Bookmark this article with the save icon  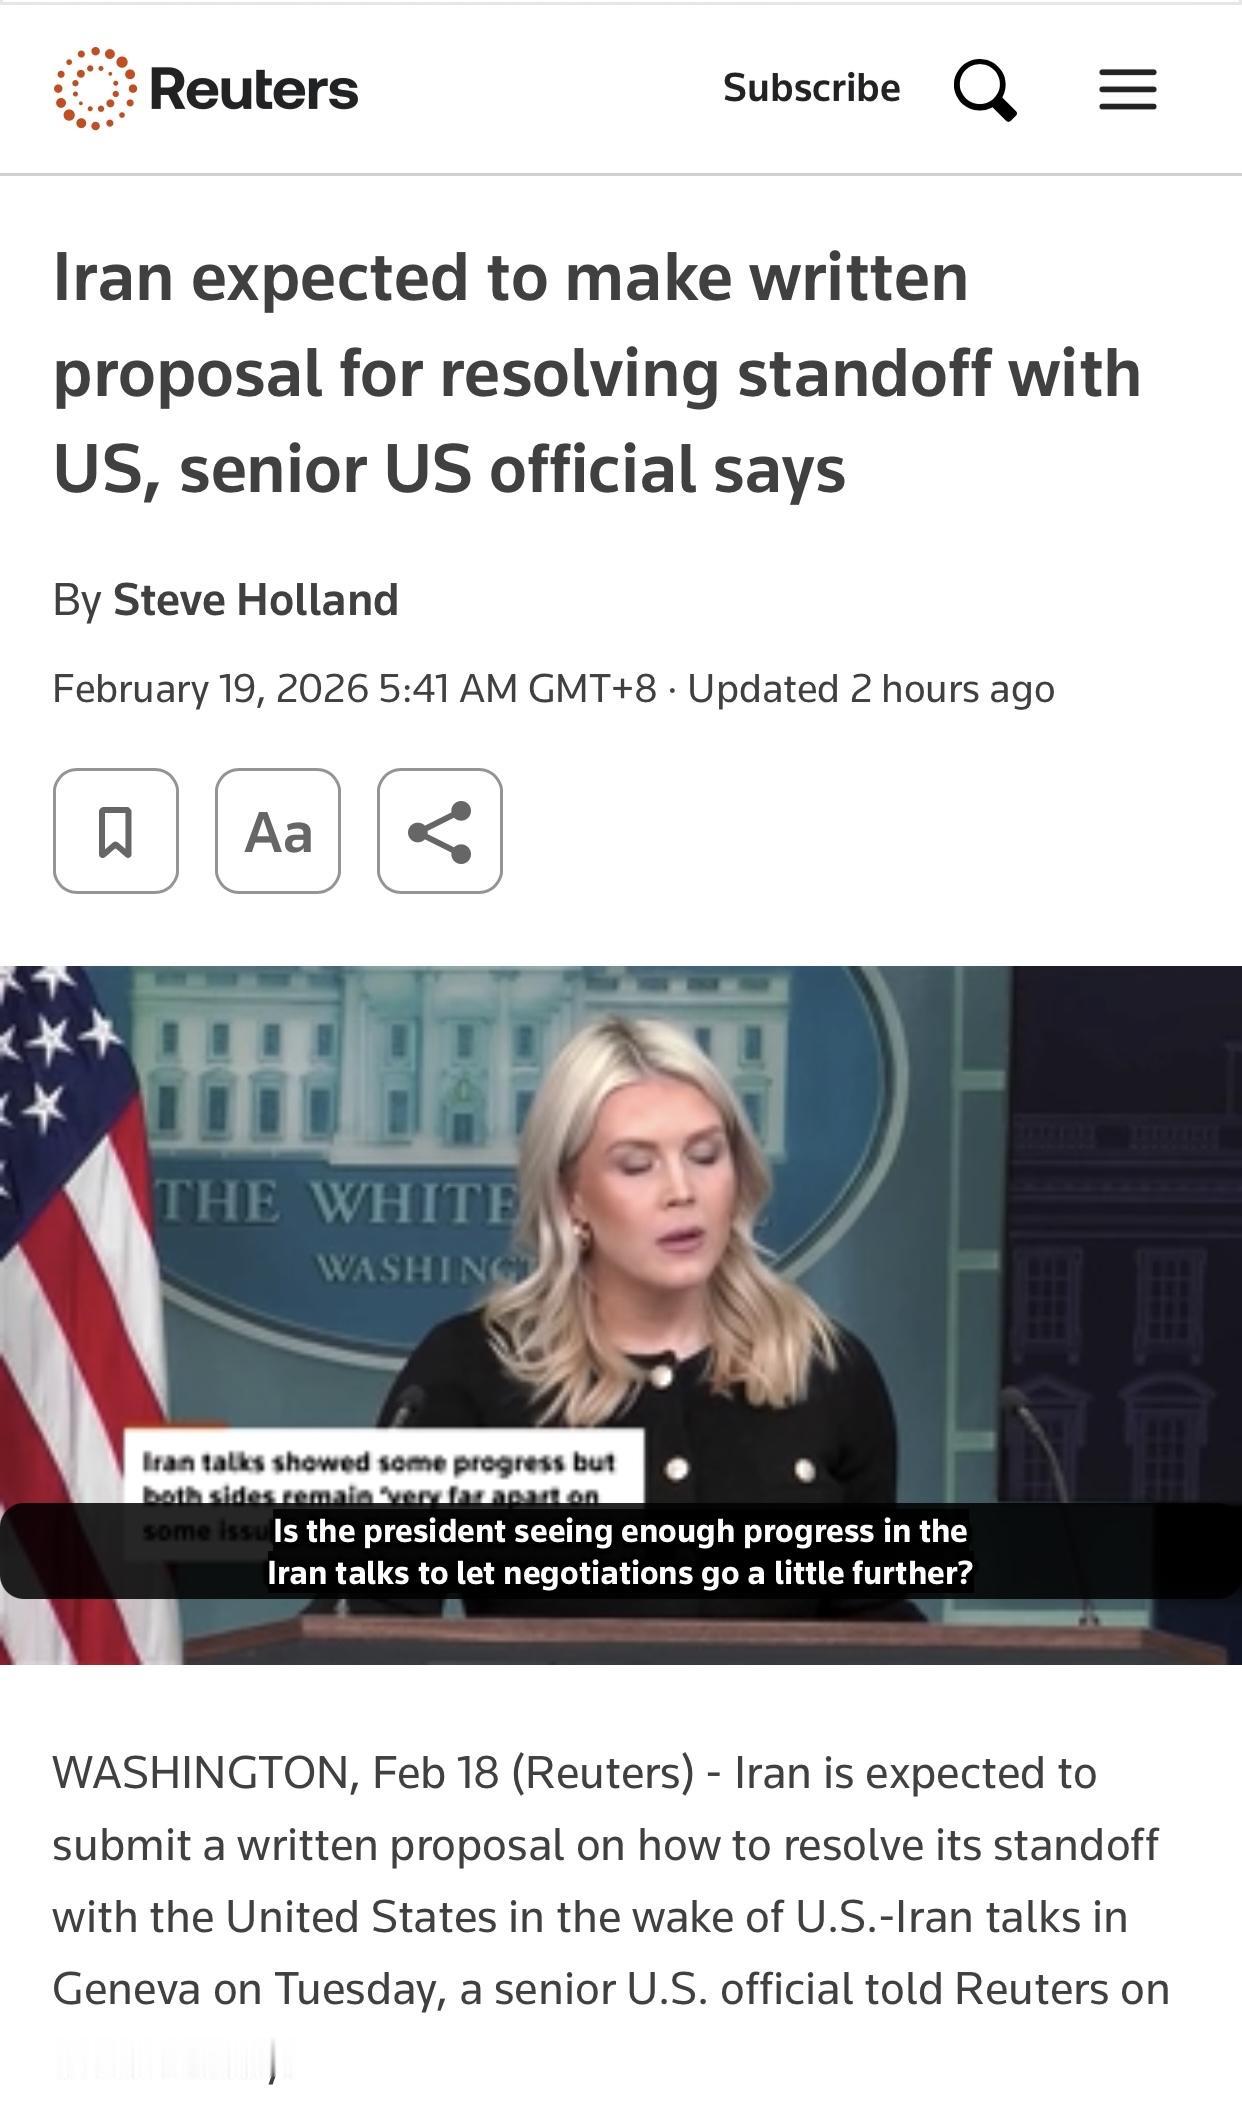116,831
